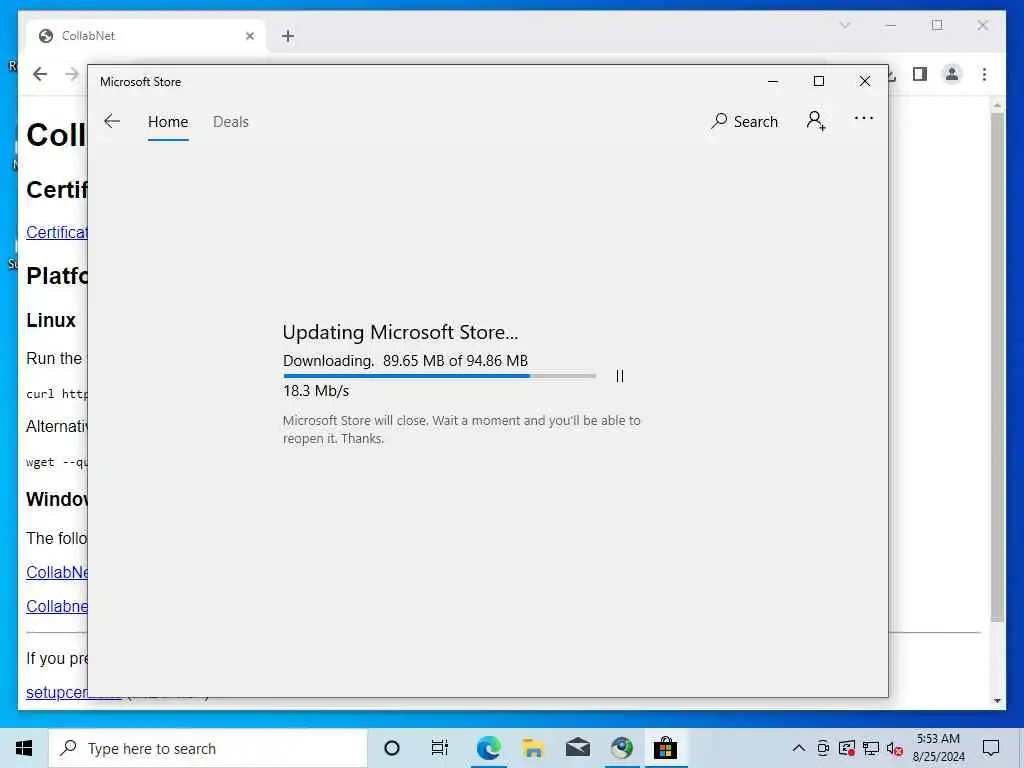Open the muted volume tray icon

tap(895, 748)
